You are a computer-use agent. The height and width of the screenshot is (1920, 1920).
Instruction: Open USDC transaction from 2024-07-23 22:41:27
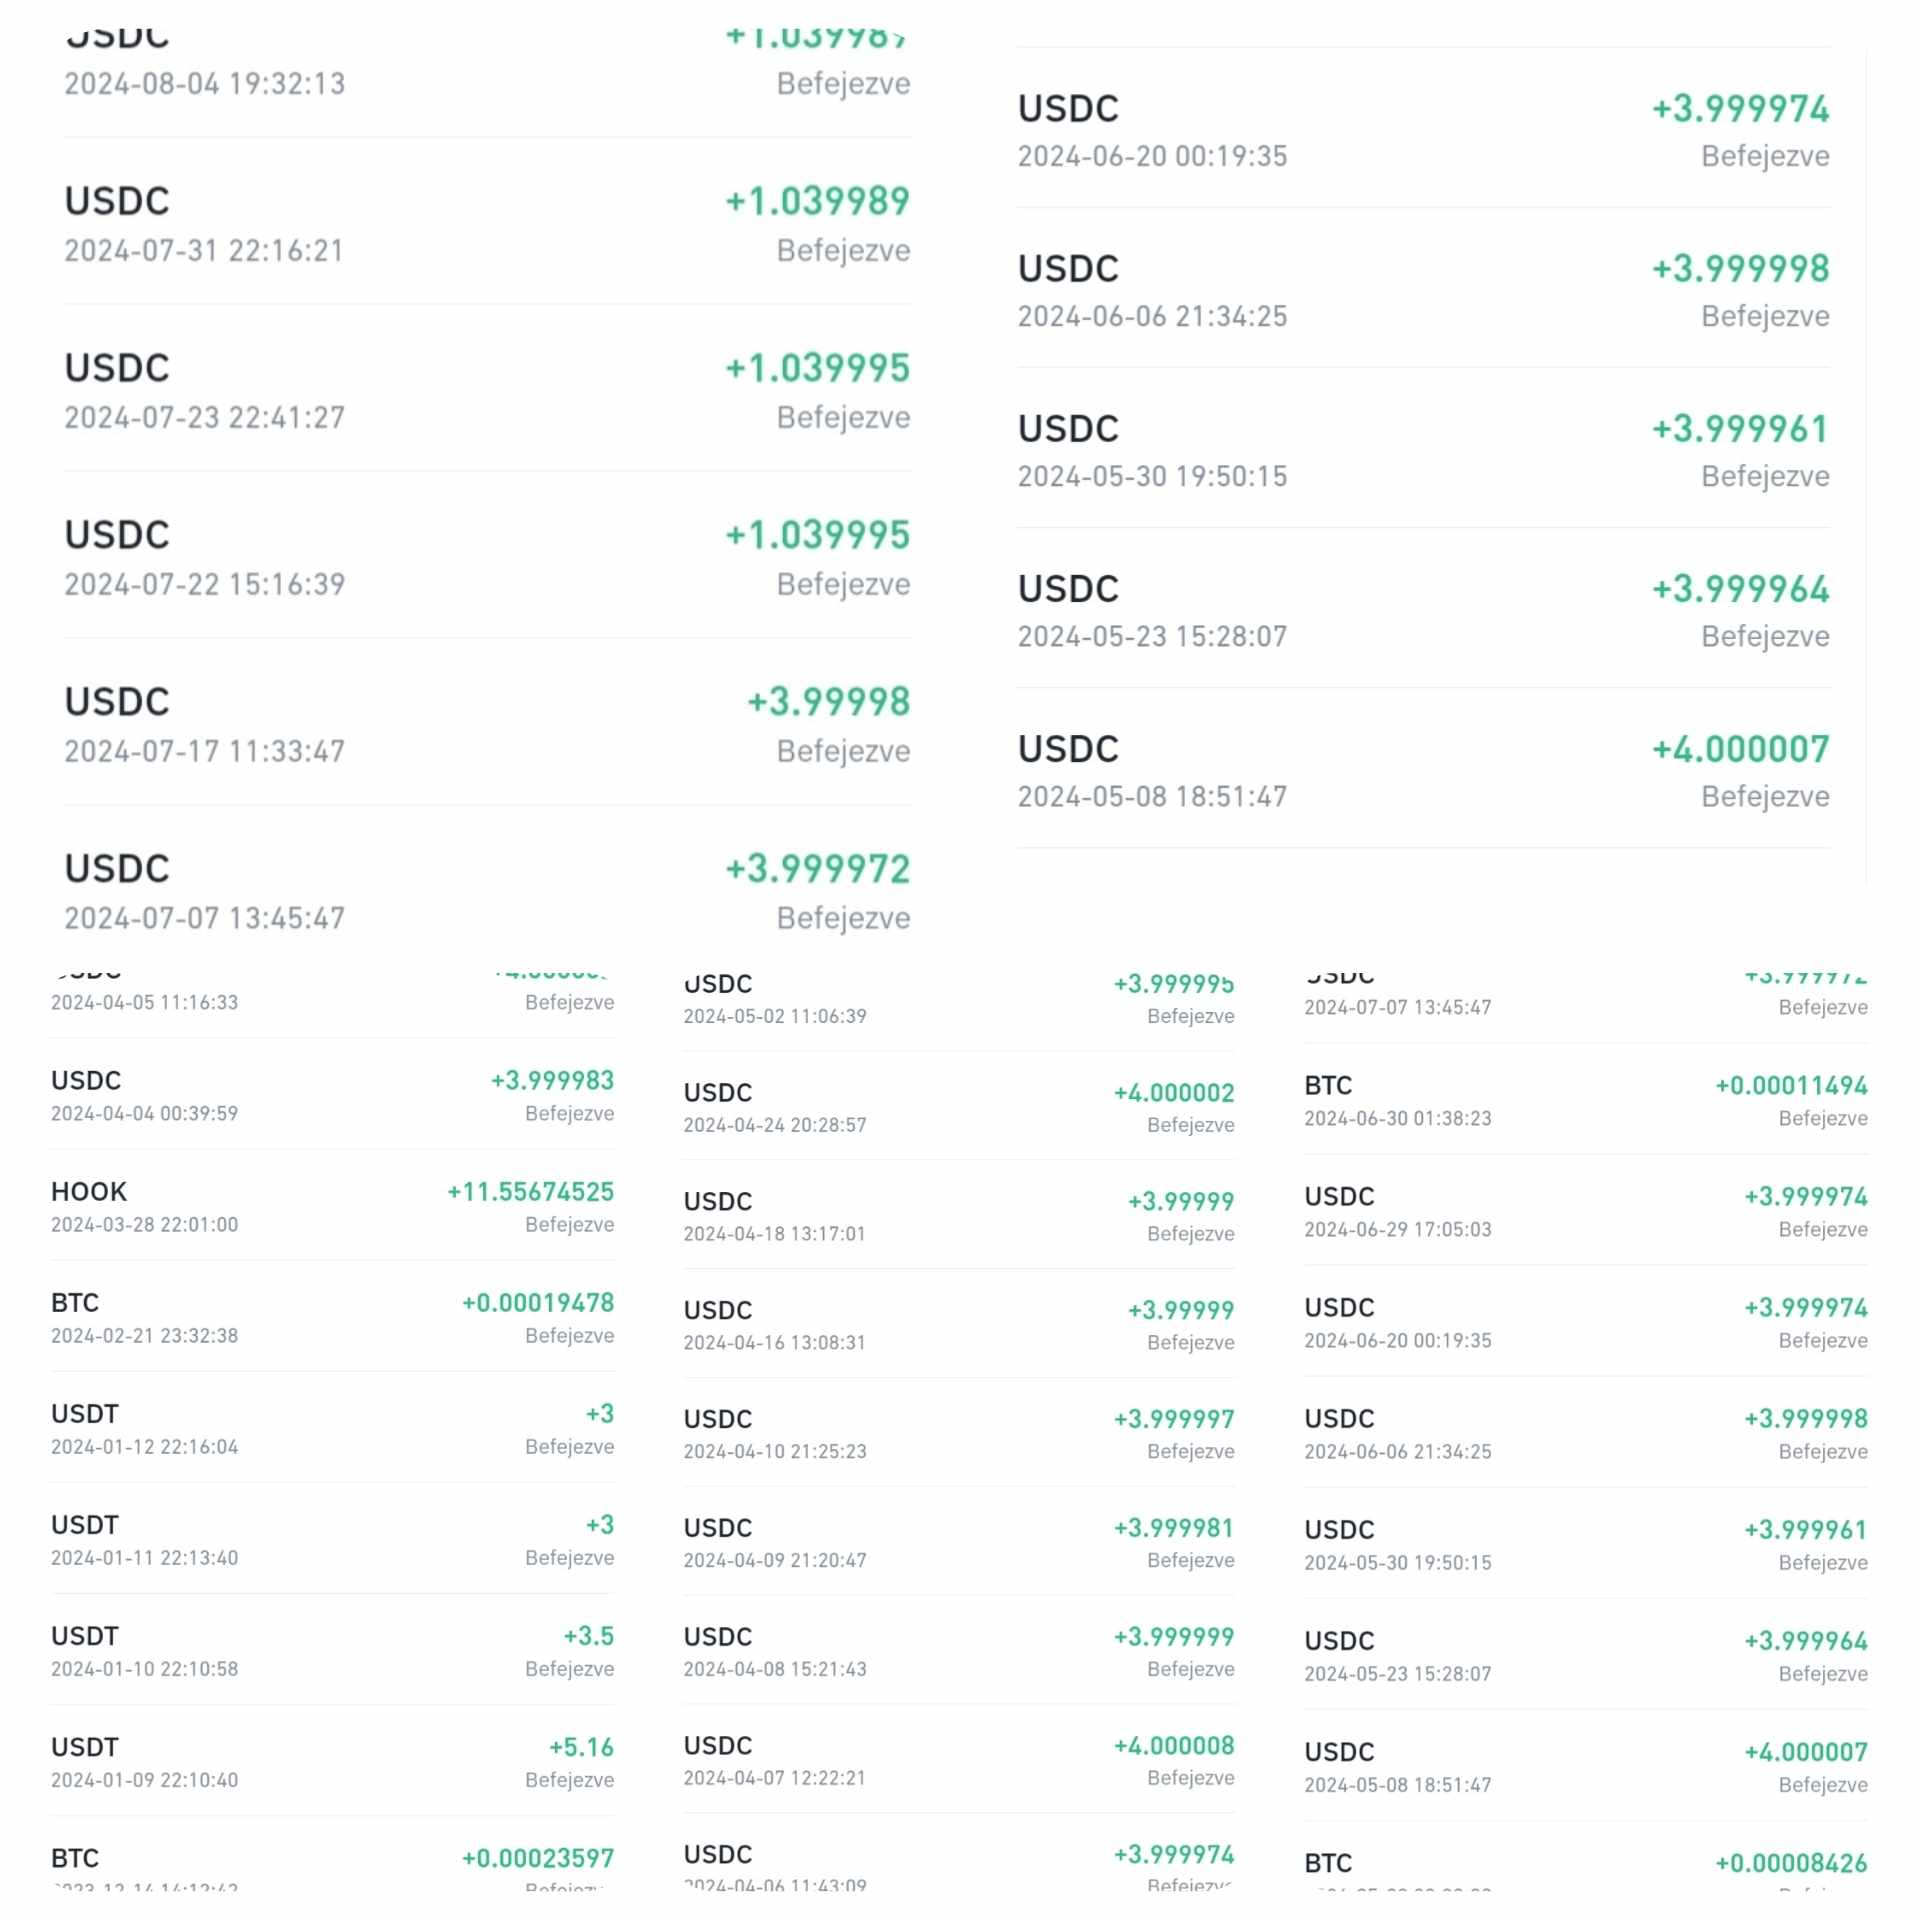point(487,389)
